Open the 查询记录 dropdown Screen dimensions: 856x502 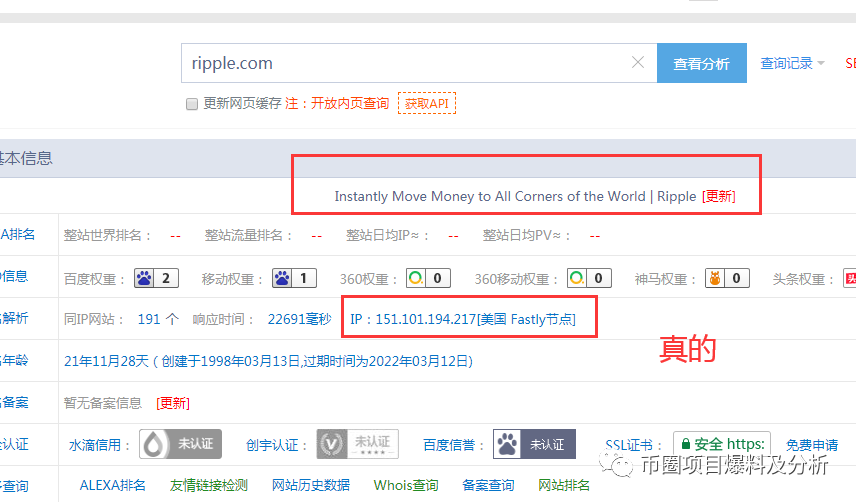tap(792, 63)
